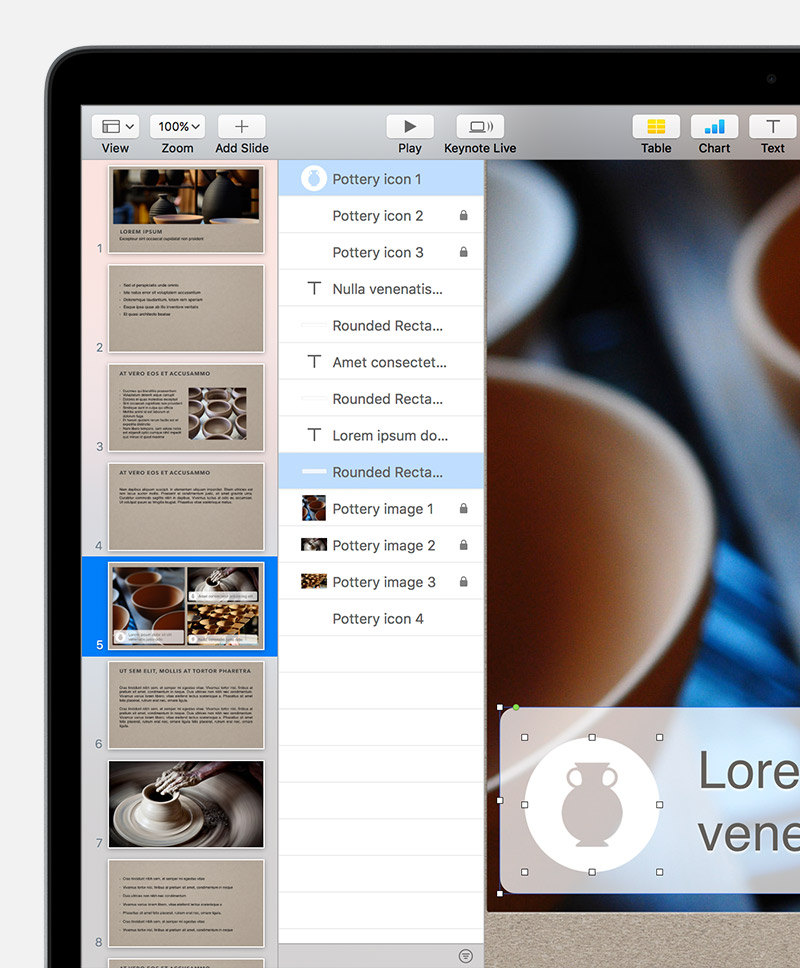
Task: Click the Add Slide plus button
Action: click(241, 127)
